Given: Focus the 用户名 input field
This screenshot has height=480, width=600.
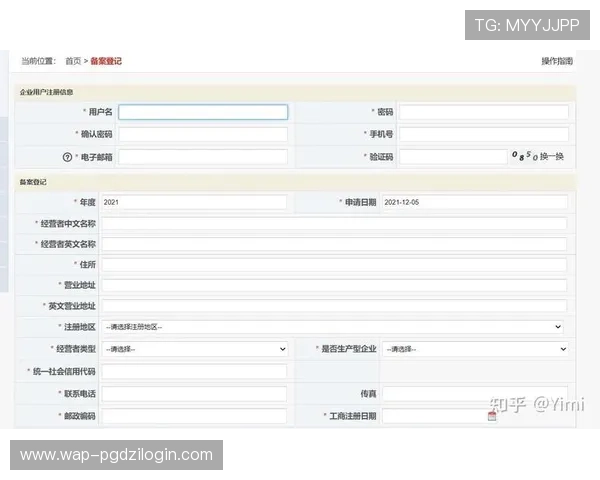Looking at the screenshot, I should click(x=203, y=112).
